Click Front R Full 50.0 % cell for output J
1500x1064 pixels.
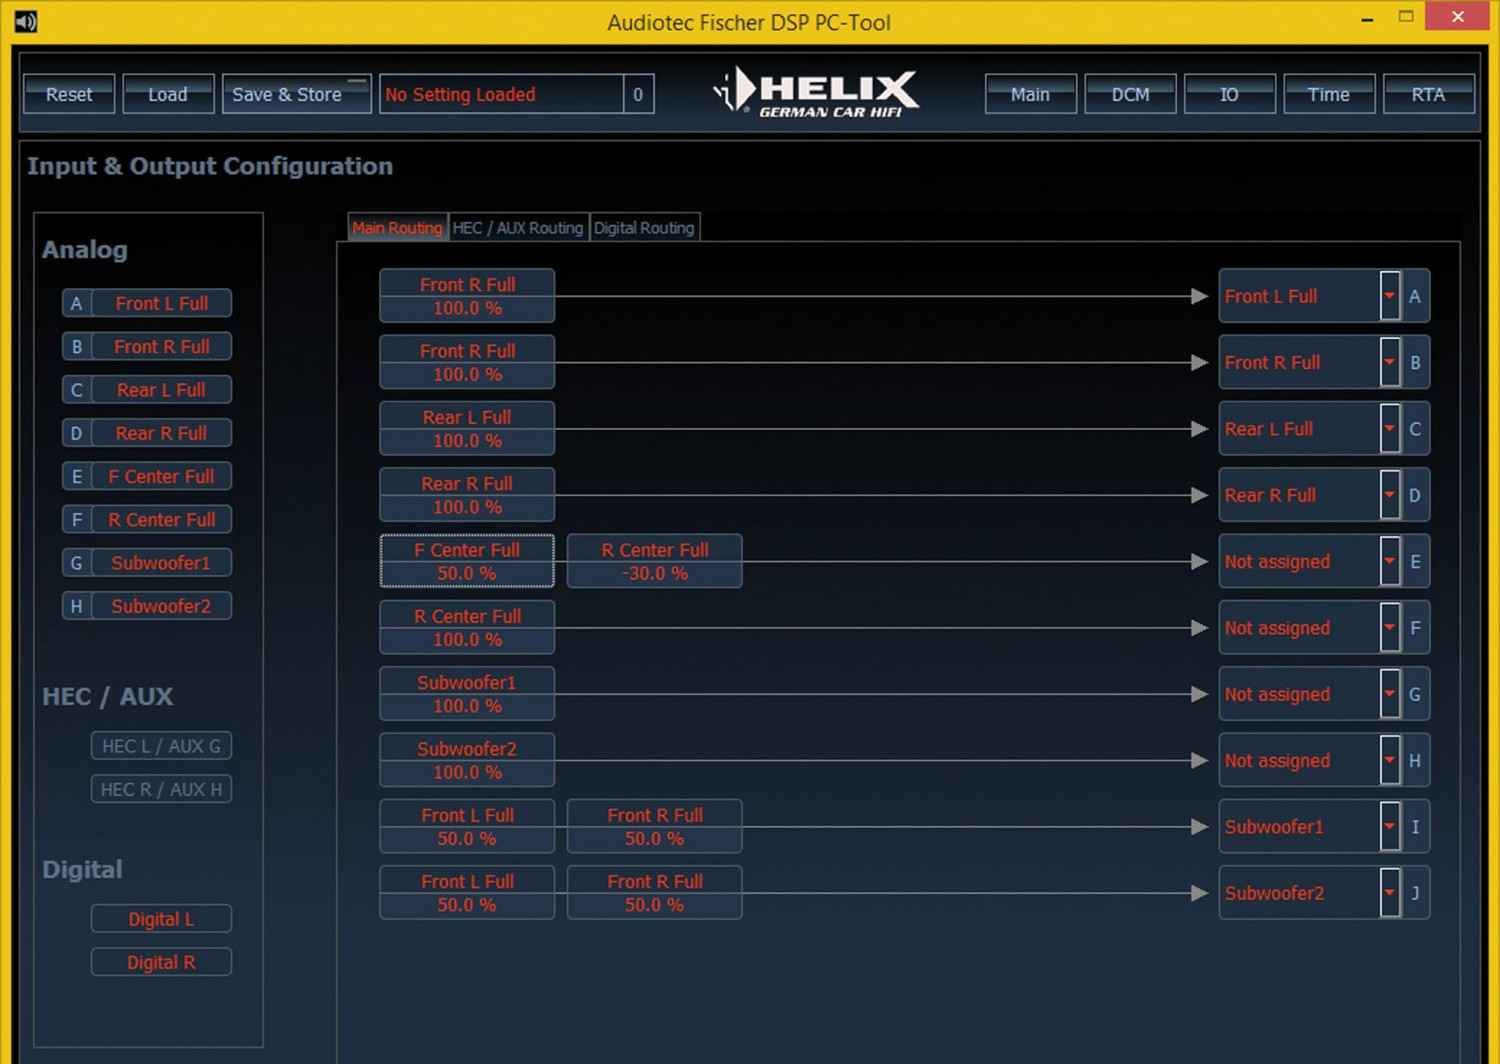(x=655, y=893)
